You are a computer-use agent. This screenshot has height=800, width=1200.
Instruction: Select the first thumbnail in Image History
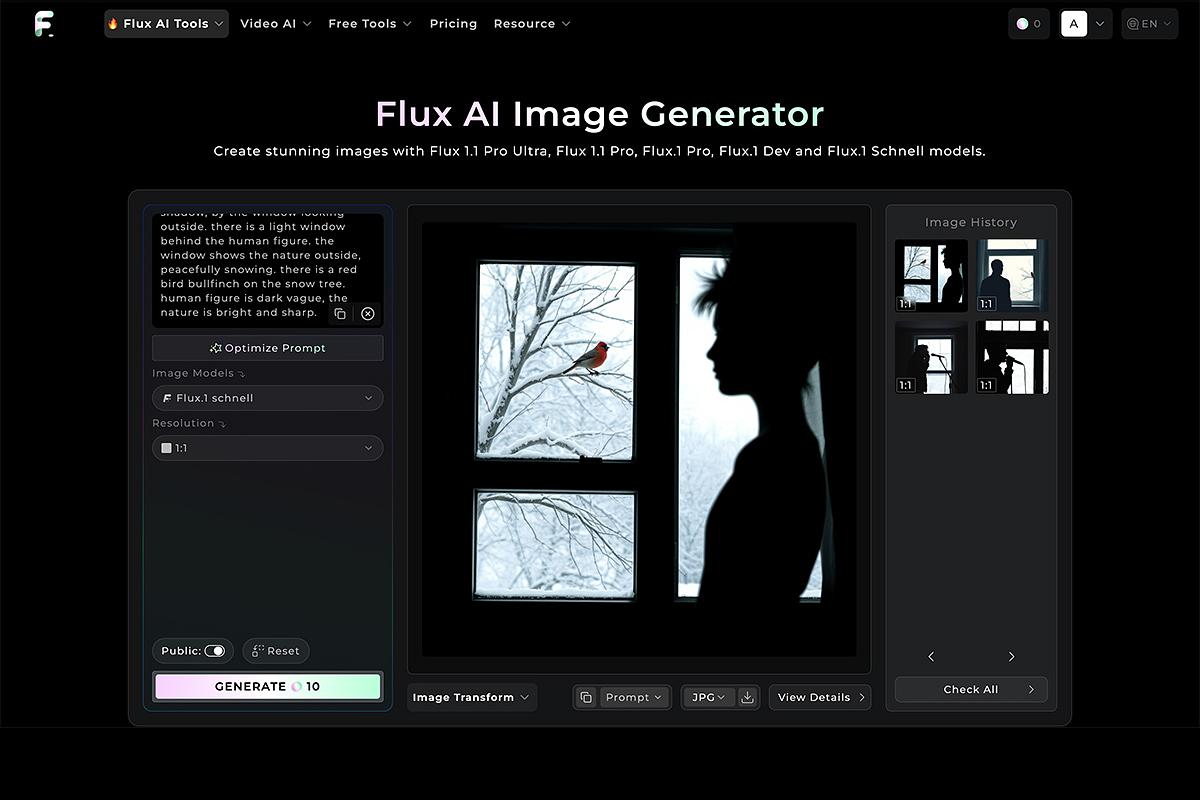click(x=931, y=275)
